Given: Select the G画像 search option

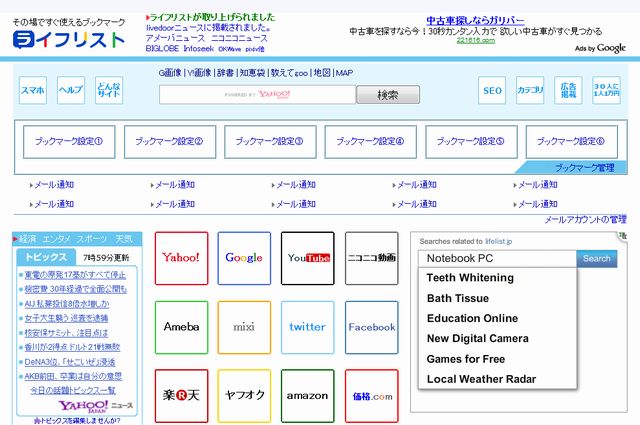Looking at the screenshot, I should [170, 73].
